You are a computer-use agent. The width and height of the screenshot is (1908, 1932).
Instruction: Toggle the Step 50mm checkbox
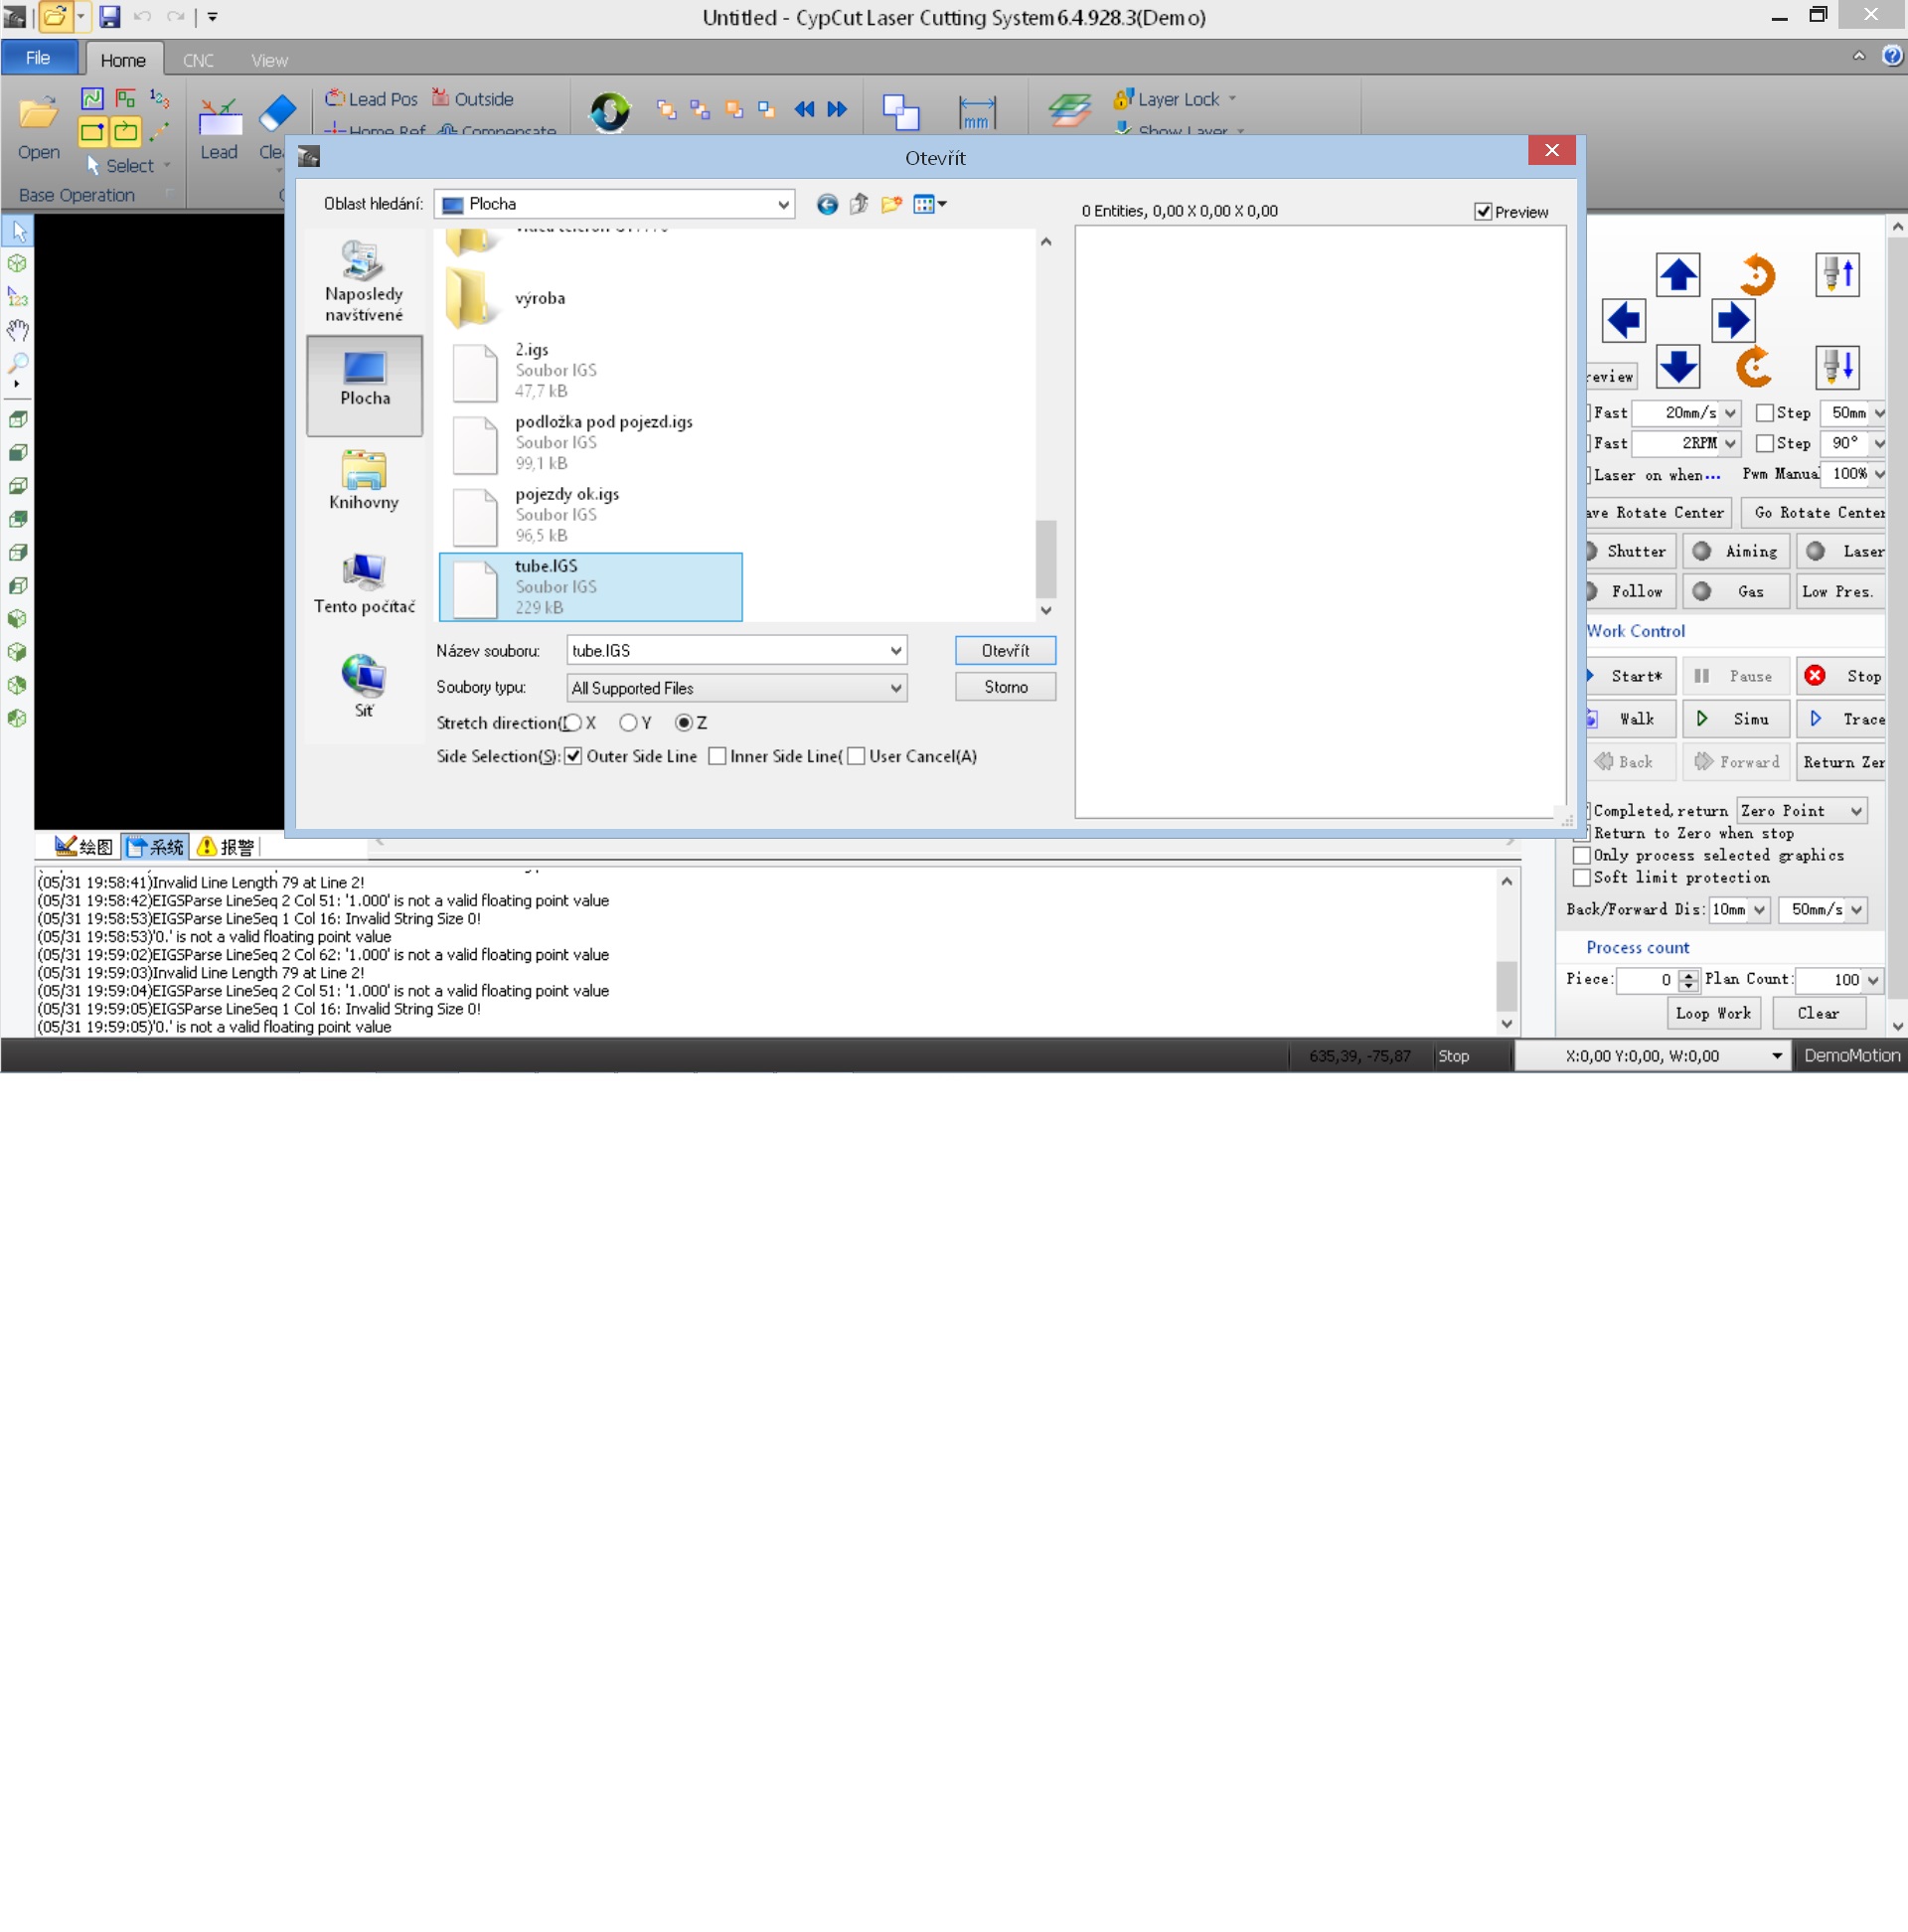click(1765, 413)
